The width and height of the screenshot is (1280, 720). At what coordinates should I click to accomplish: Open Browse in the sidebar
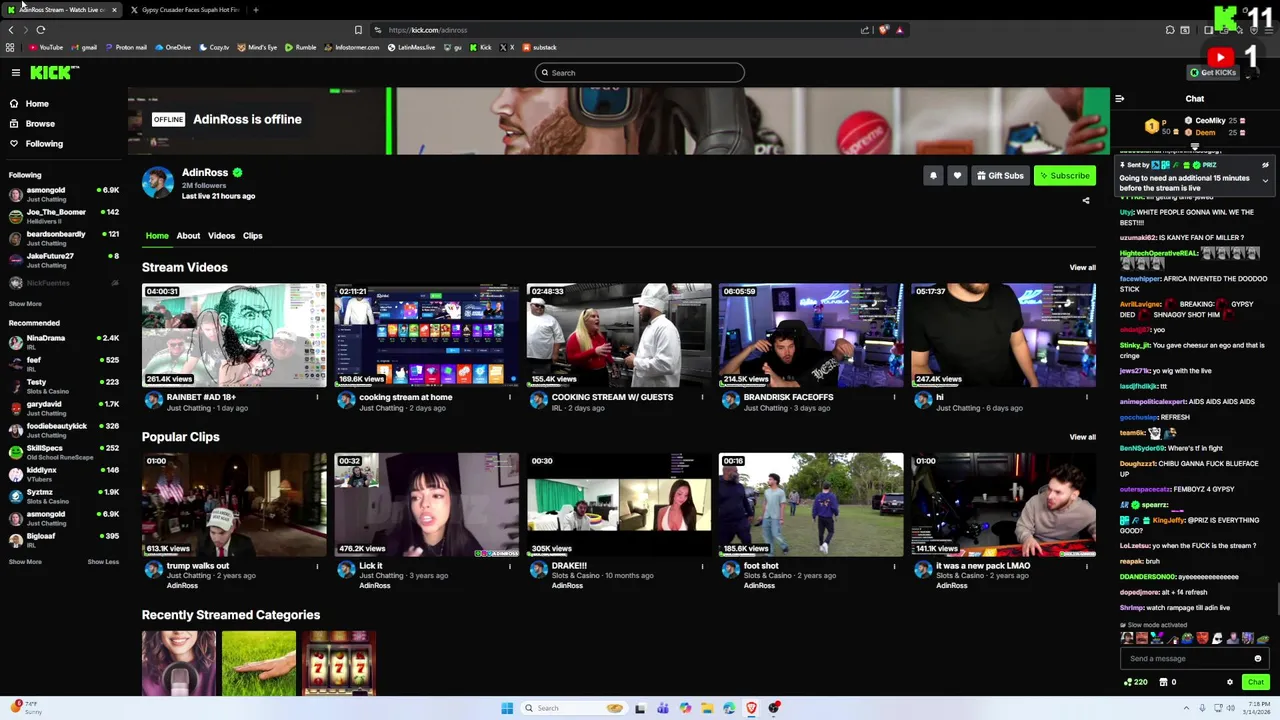pos(40,124)
